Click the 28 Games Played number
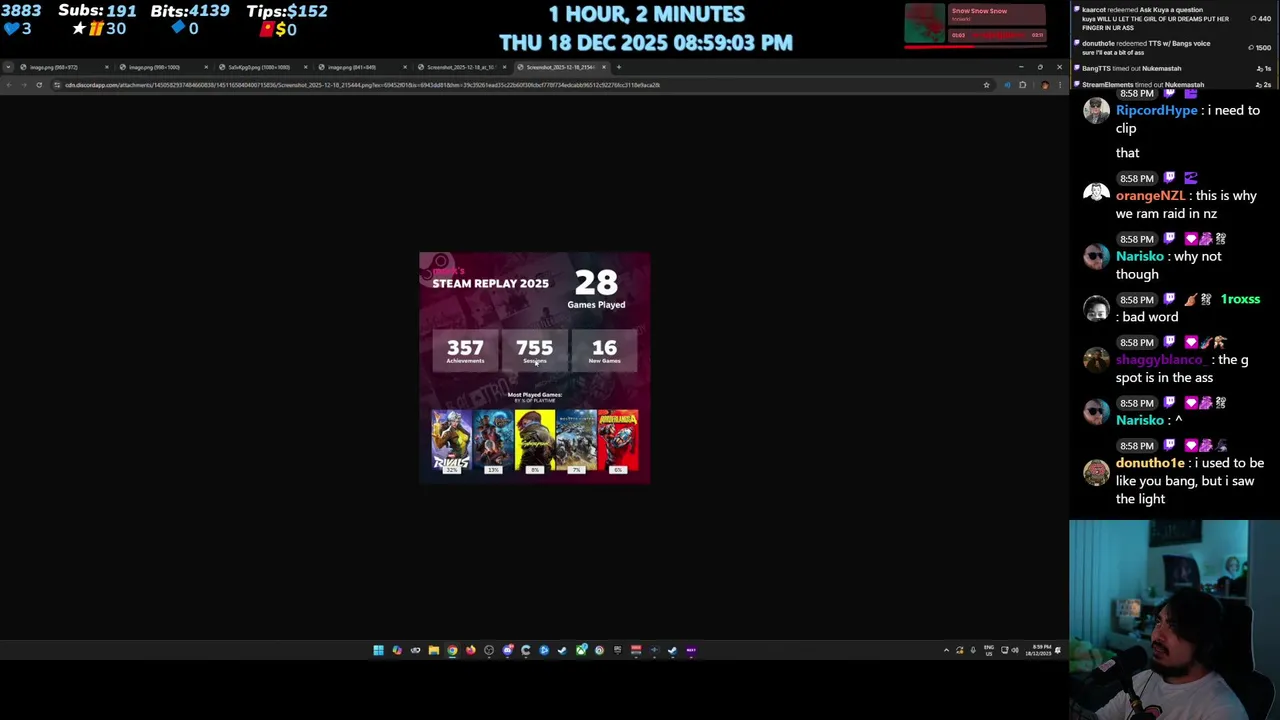Image resolution: width=1280 pixels, height=720 pixels. tap(596, 283)
